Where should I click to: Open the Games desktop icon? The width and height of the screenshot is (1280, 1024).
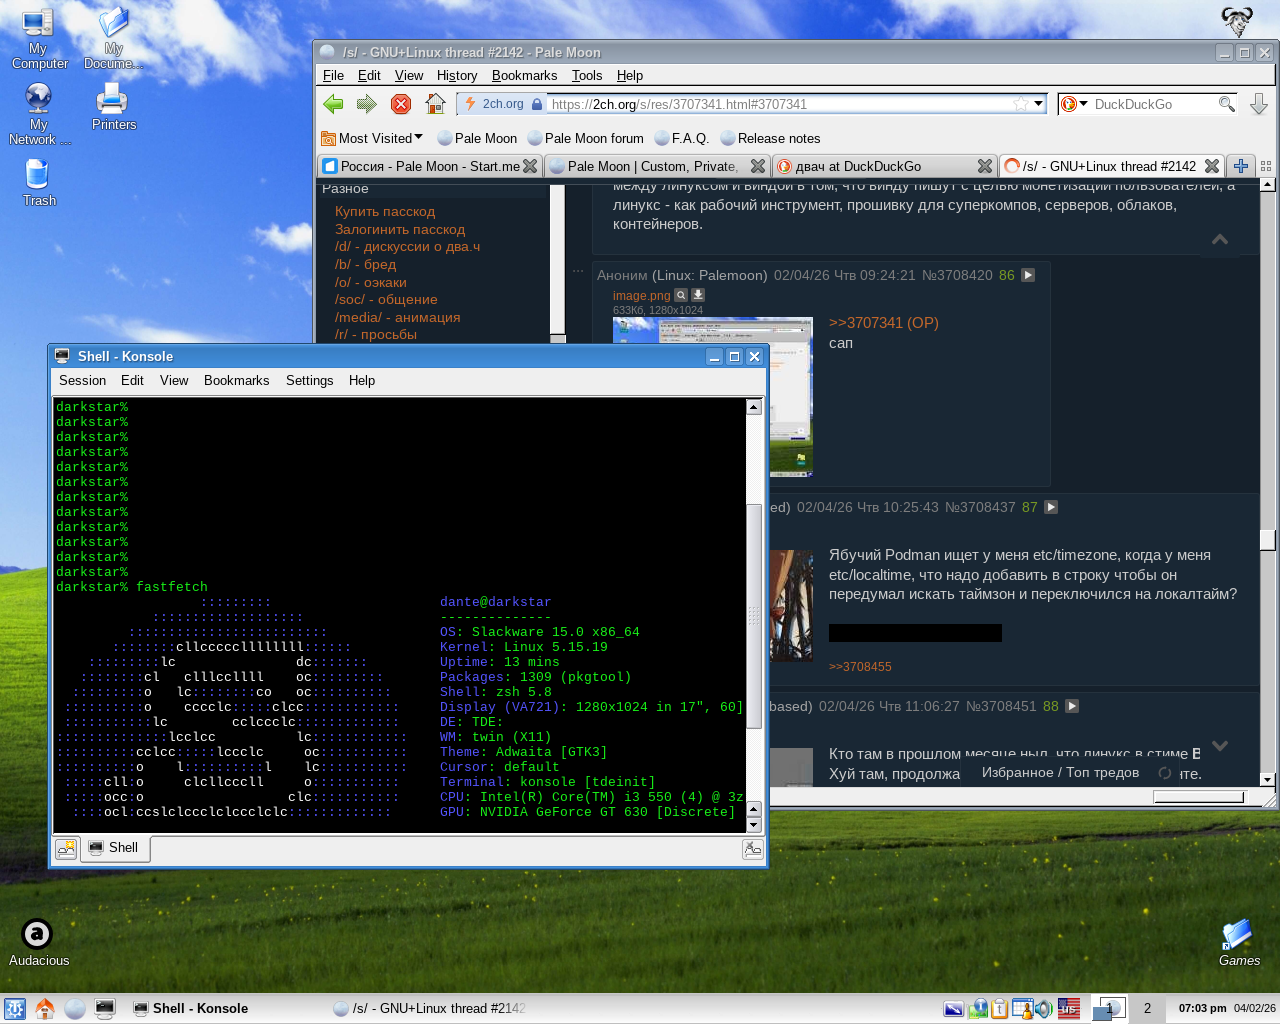[1238, 943]
